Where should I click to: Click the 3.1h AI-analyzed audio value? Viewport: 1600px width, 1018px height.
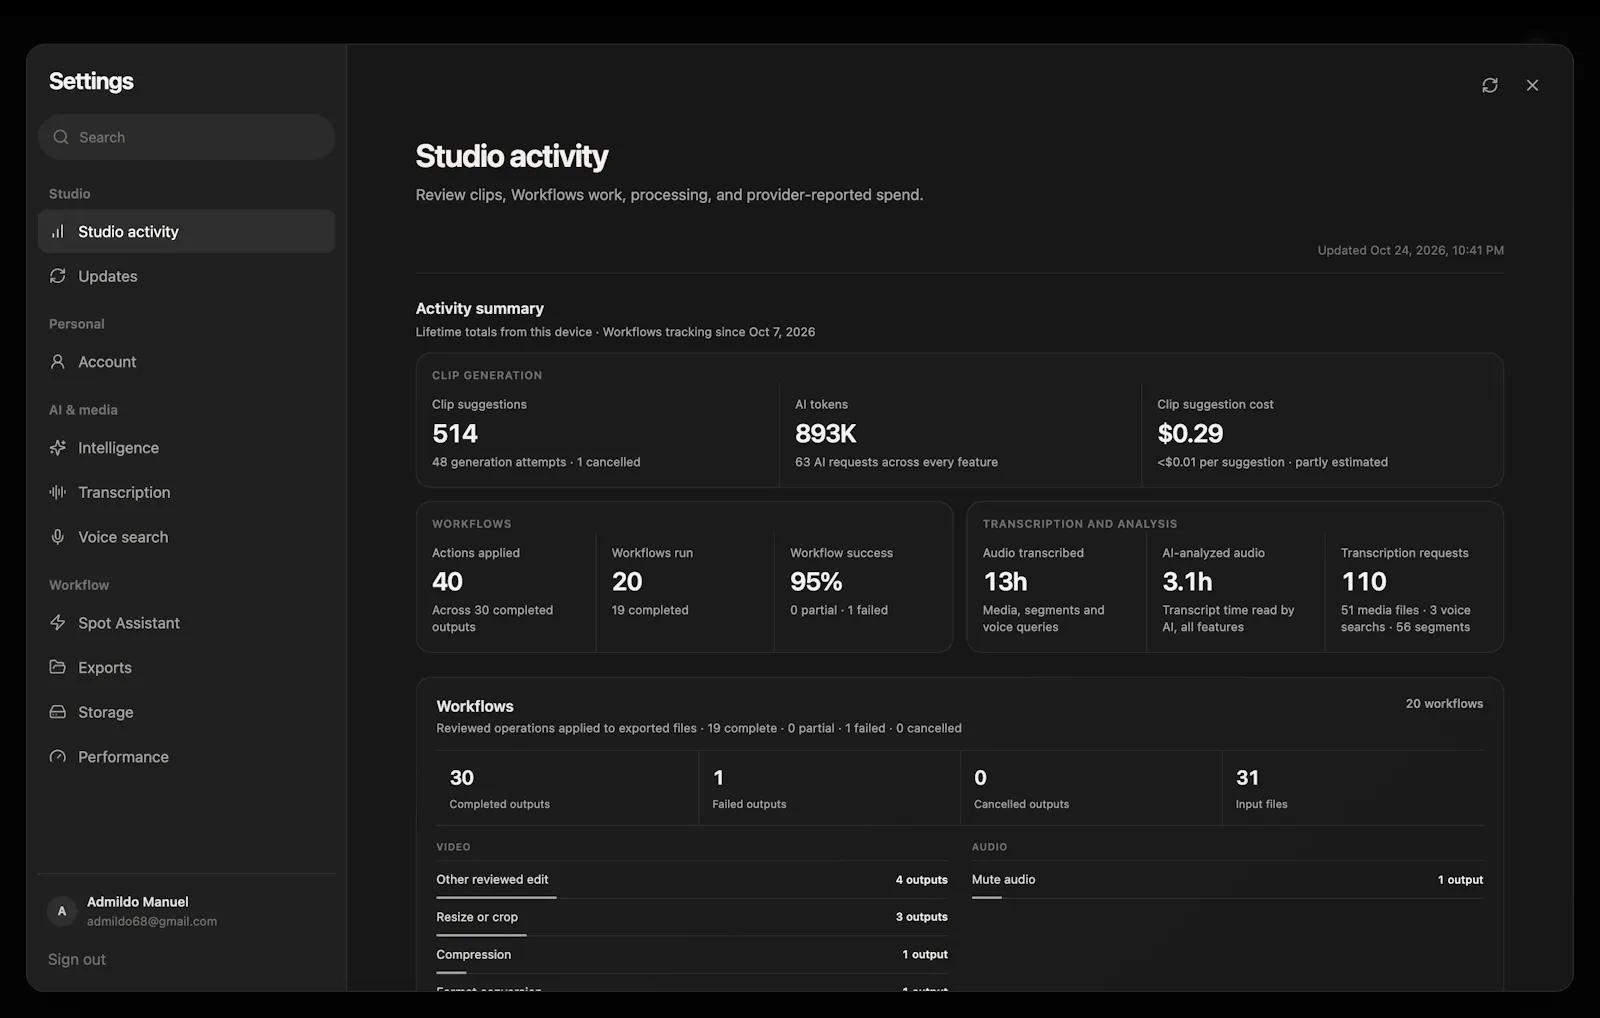coord(1187,581)
